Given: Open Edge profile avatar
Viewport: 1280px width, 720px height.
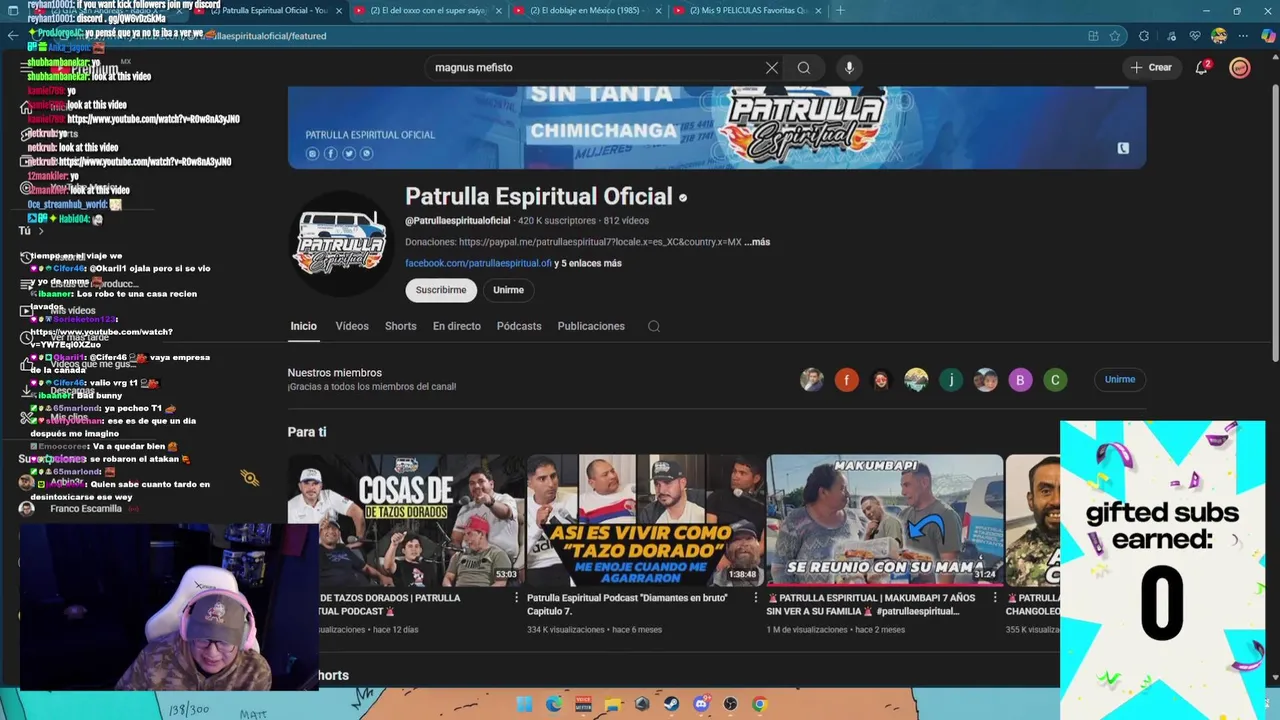Looking at the screenshot, I should (x=1219, y=36).
